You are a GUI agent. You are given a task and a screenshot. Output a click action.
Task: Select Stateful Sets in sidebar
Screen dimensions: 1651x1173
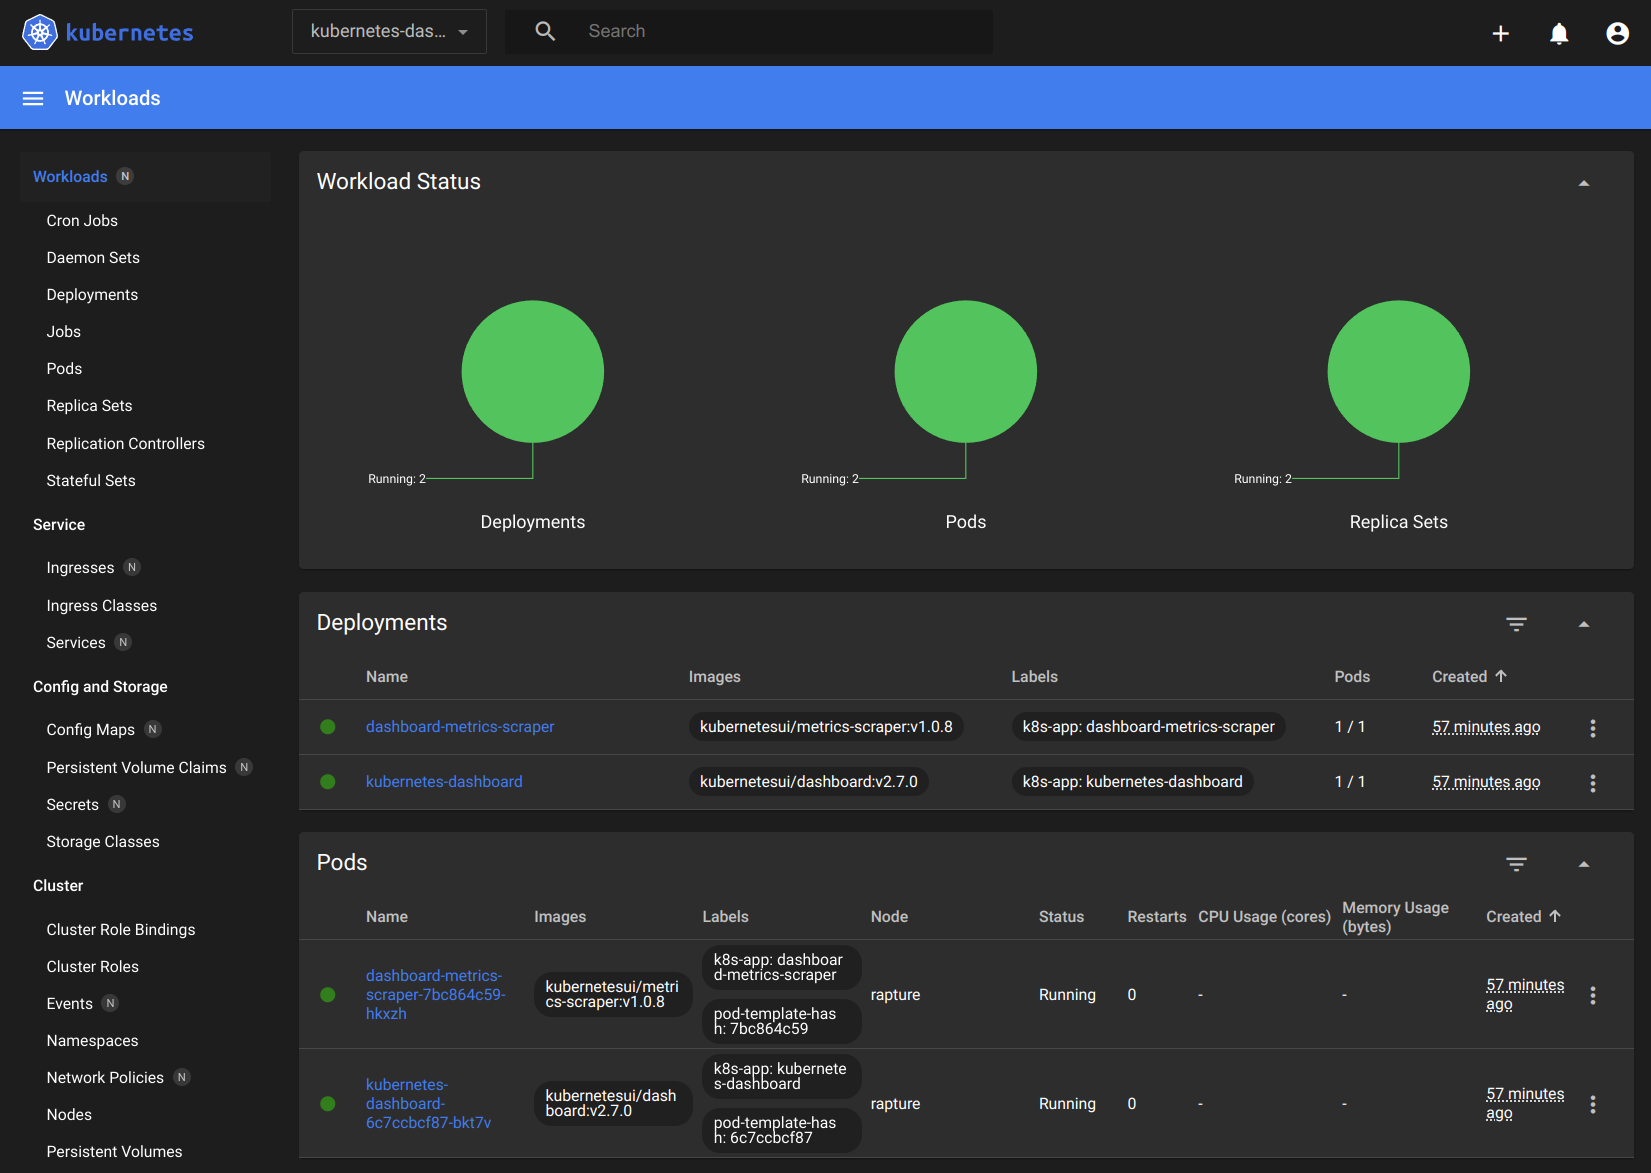click(91, 481)
